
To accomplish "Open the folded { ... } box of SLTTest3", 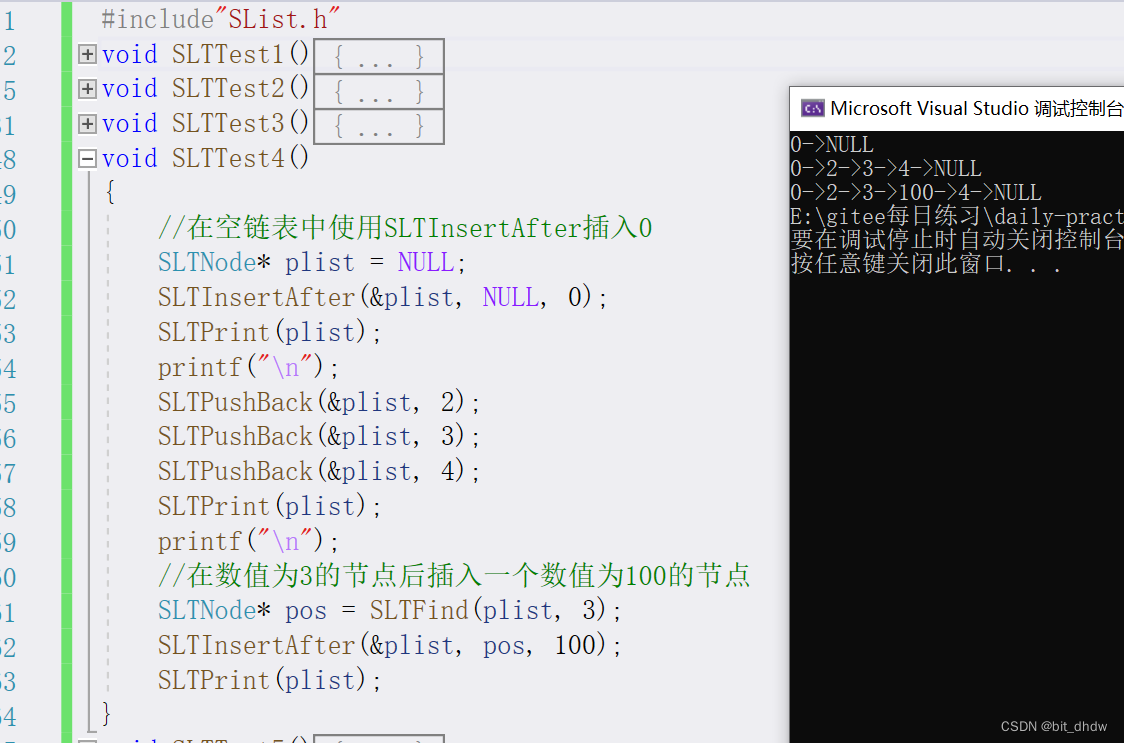I will point(378,126).
